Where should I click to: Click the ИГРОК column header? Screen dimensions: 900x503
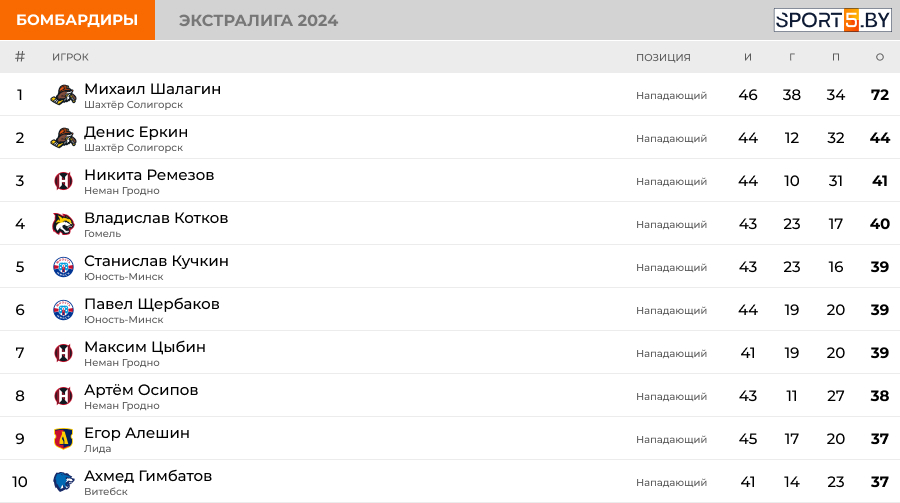pos(70,57)
